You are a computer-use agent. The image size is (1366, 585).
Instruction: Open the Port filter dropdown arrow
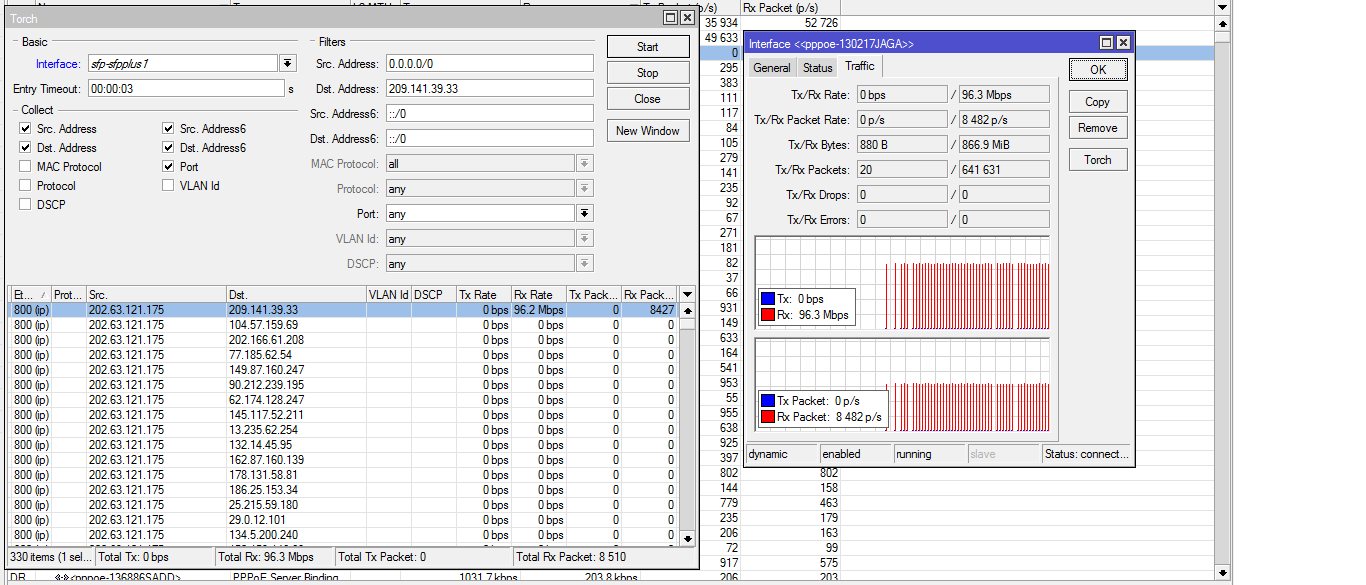coord(585,214)
